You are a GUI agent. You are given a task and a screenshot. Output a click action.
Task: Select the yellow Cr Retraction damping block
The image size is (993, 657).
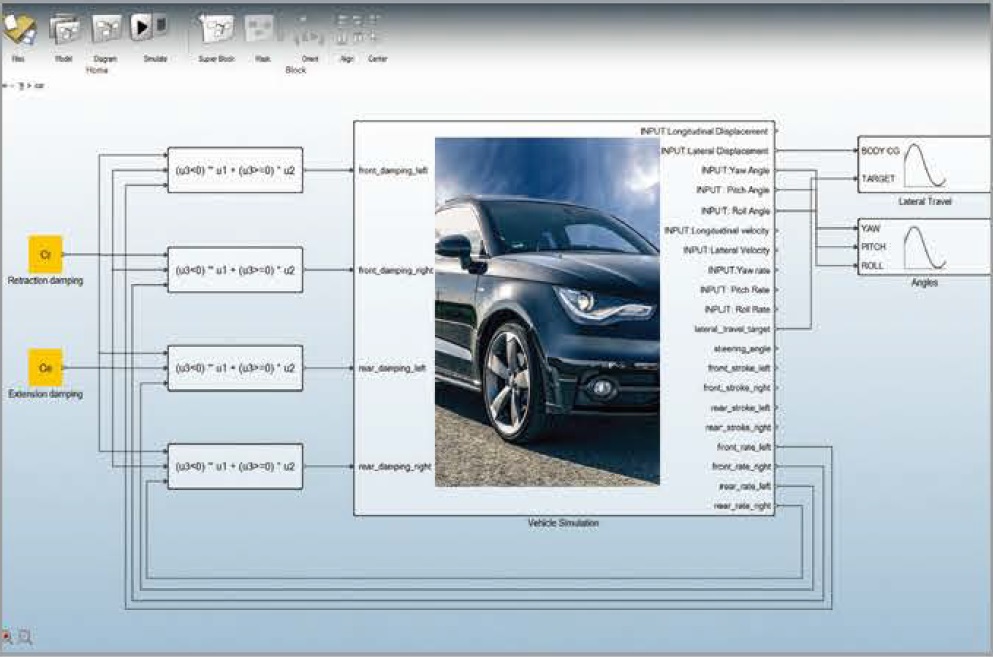[45, 255]
